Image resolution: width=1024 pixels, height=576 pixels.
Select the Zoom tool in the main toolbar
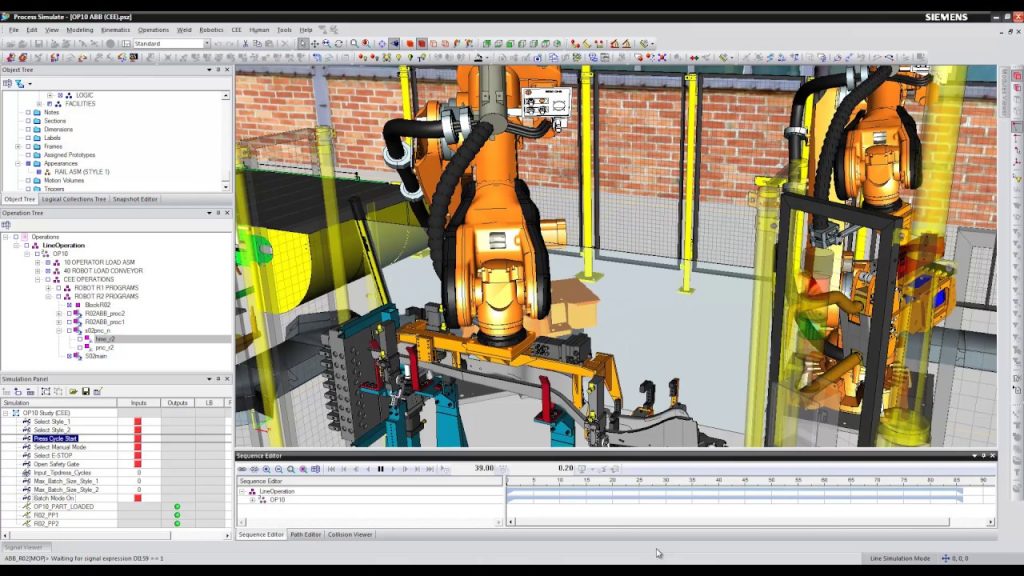(x=354, y=42)
